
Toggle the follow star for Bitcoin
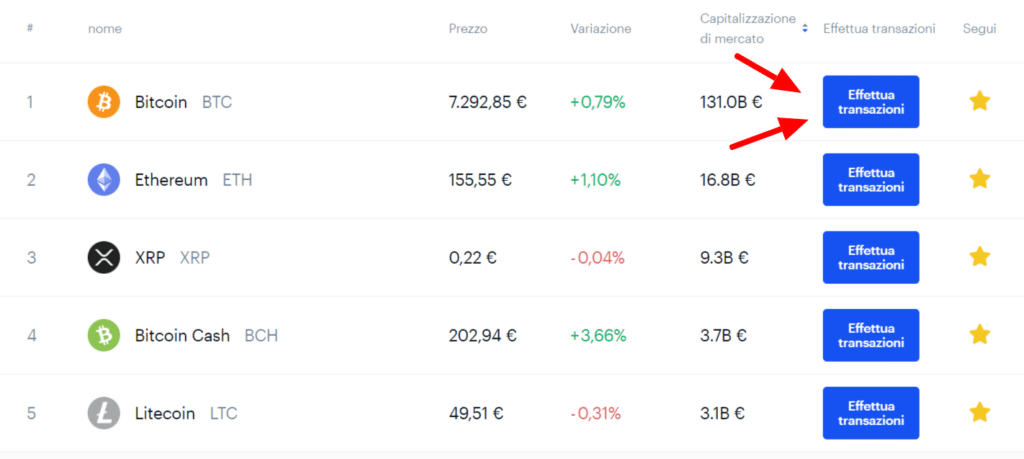(x=980, y=101)
